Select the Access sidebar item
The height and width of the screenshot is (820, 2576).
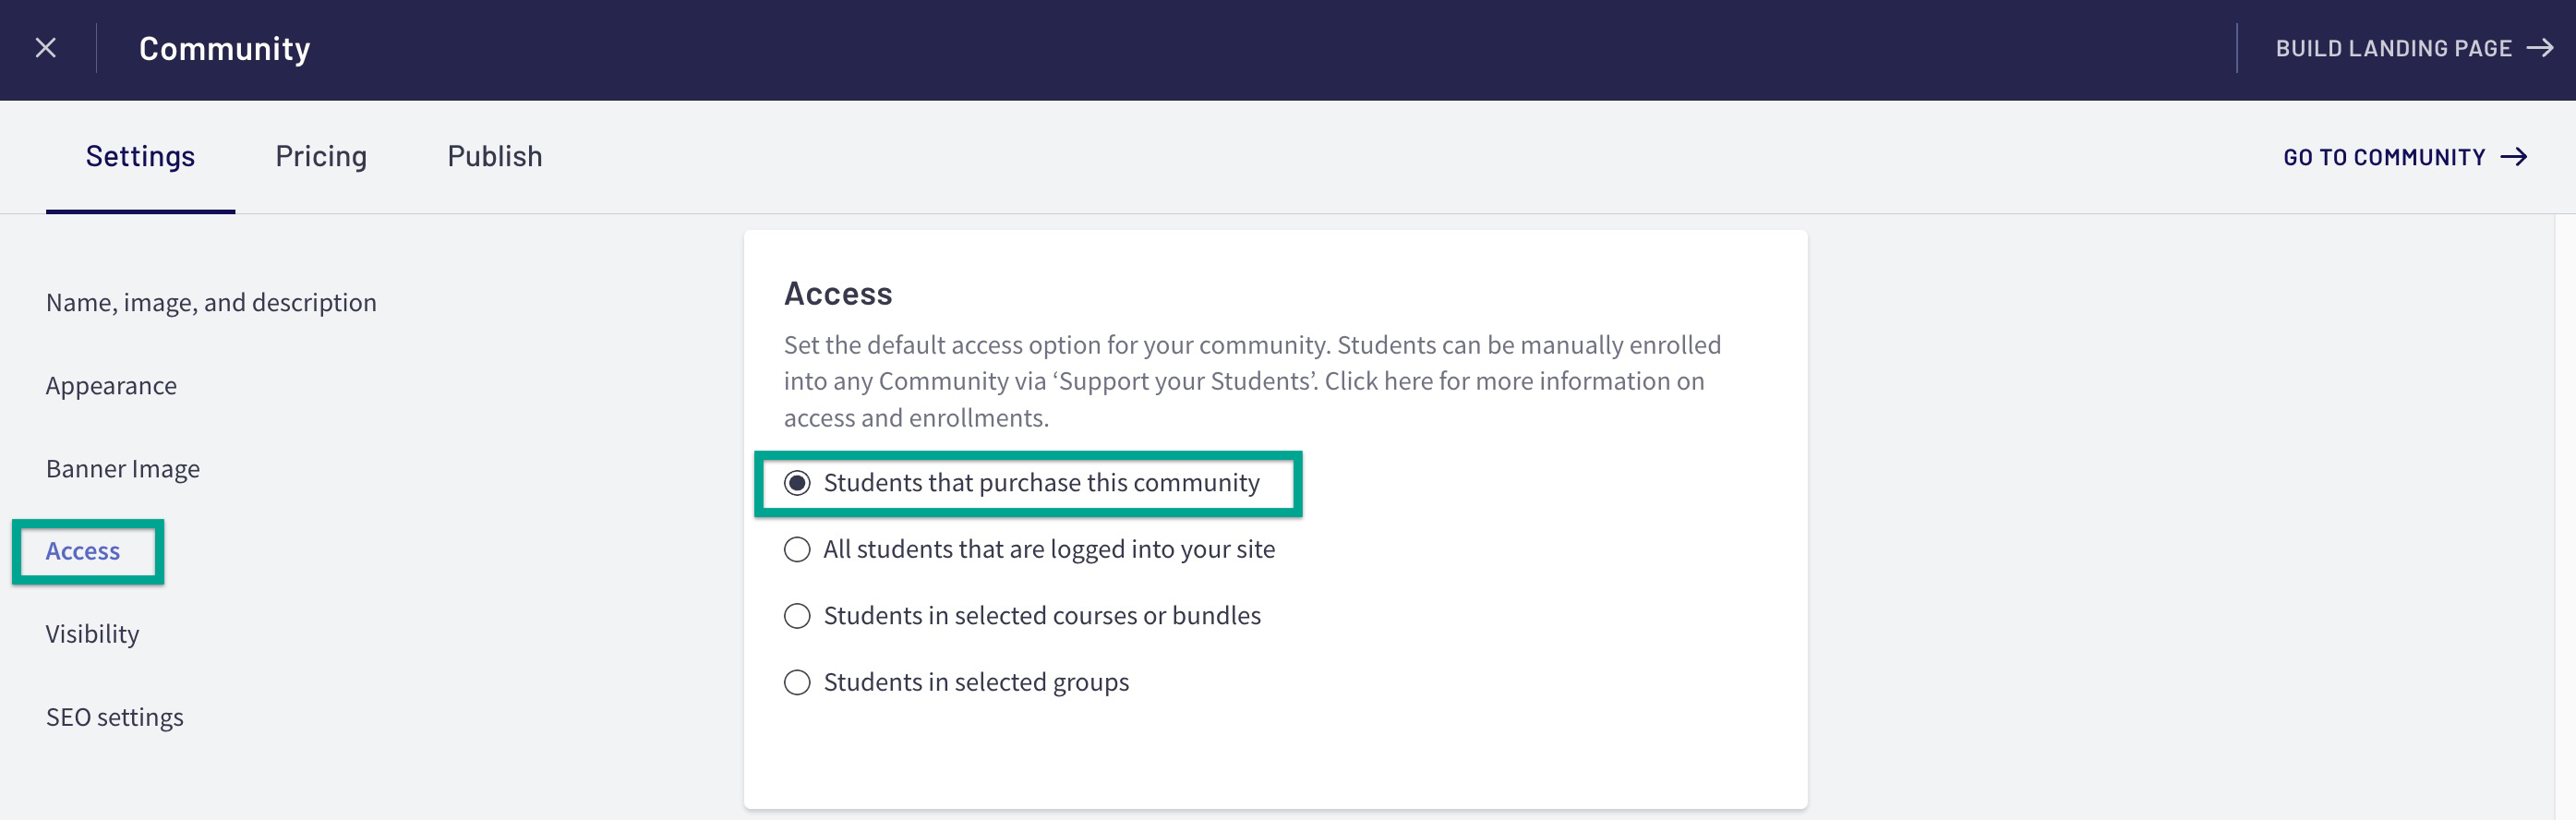point(83,551)
